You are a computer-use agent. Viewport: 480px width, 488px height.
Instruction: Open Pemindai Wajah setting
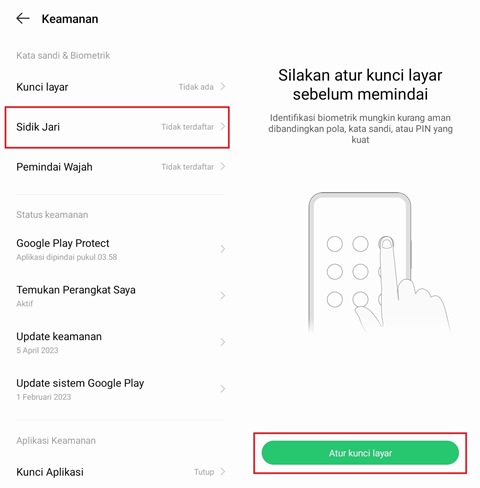tap(121, 167)
